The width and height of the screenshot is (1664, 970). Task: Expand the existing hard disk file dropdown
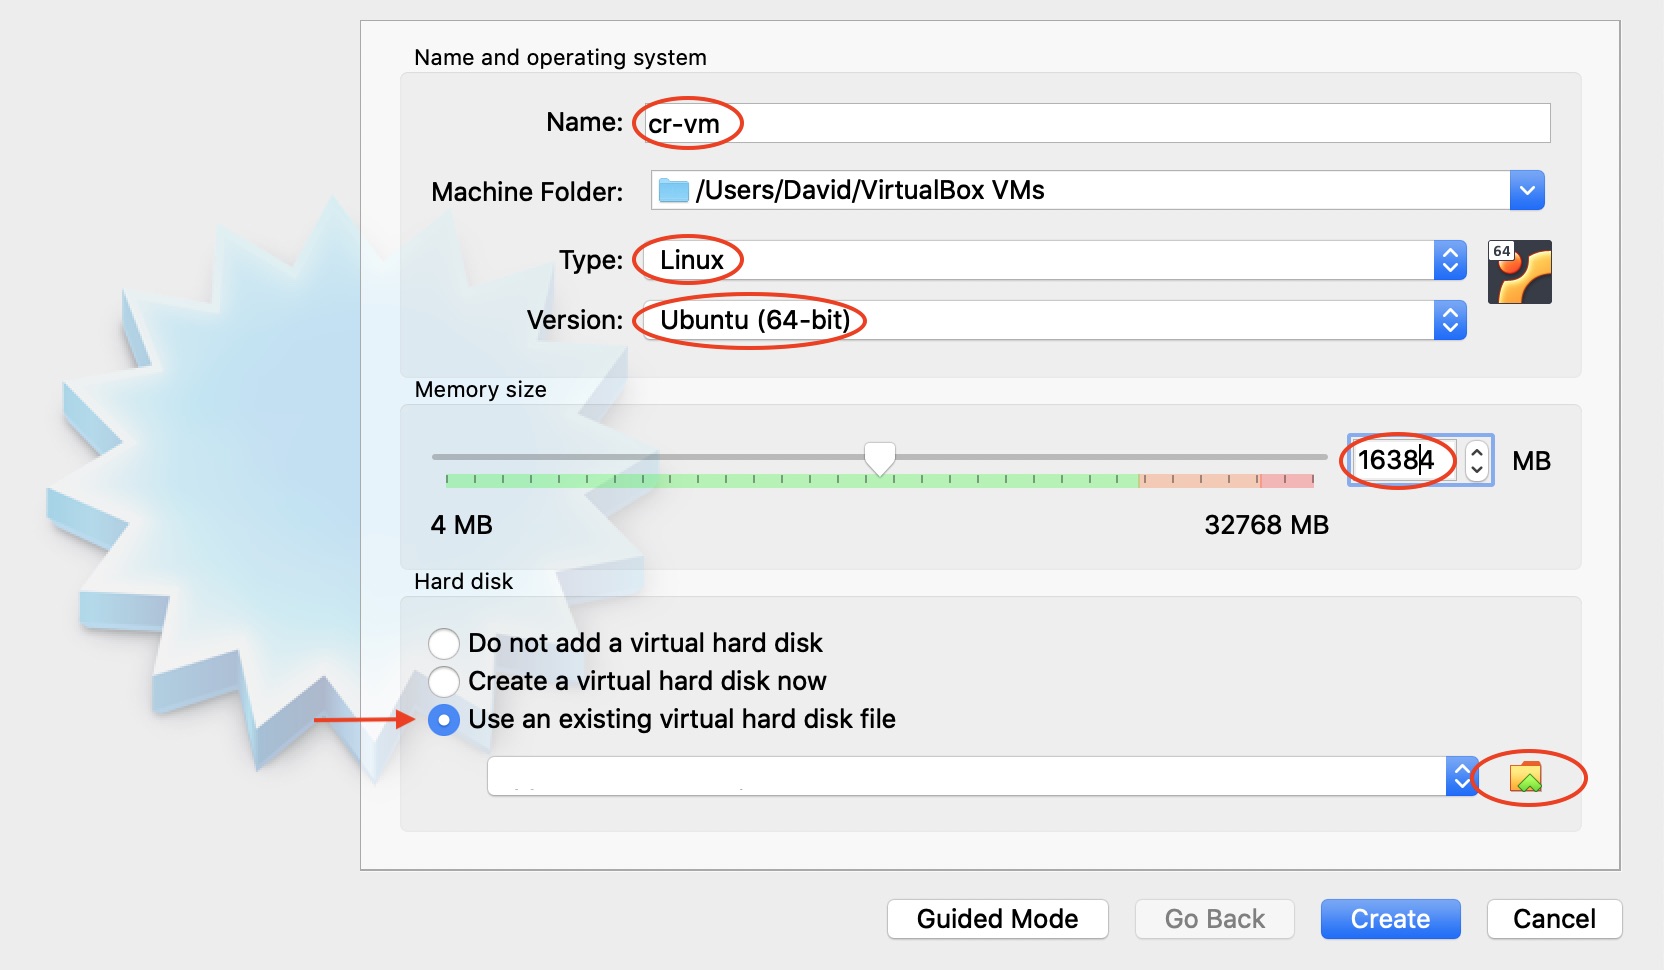coord(1461,776)
